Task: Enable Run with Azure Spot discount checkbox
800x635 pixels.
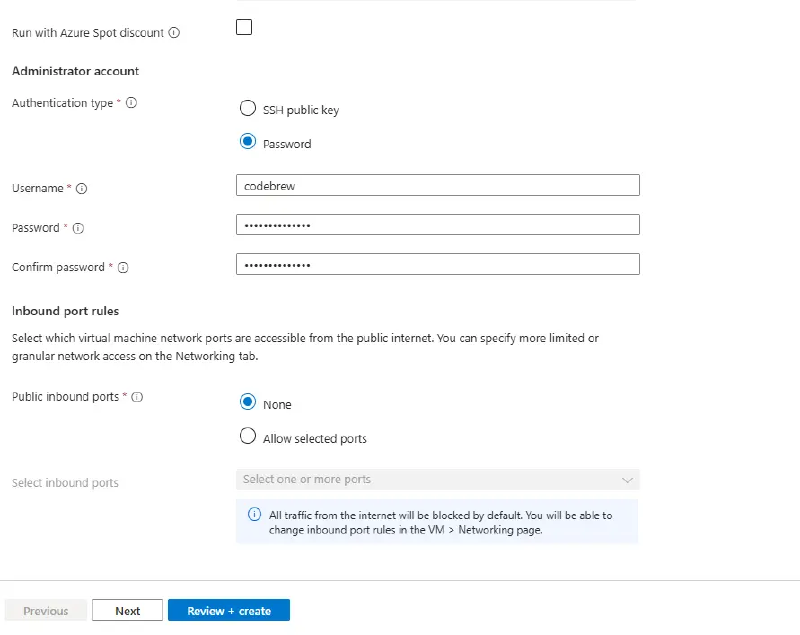Action: coord(244,27)
